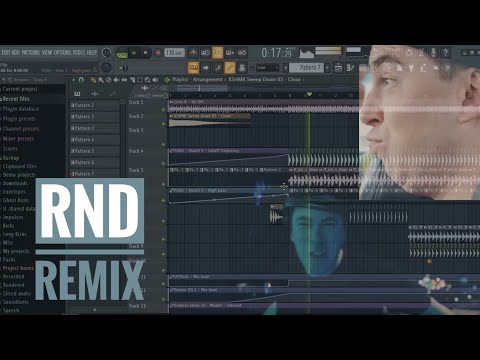
Task: Select the playlist Delete tool
Action: [x=109, y=80]
